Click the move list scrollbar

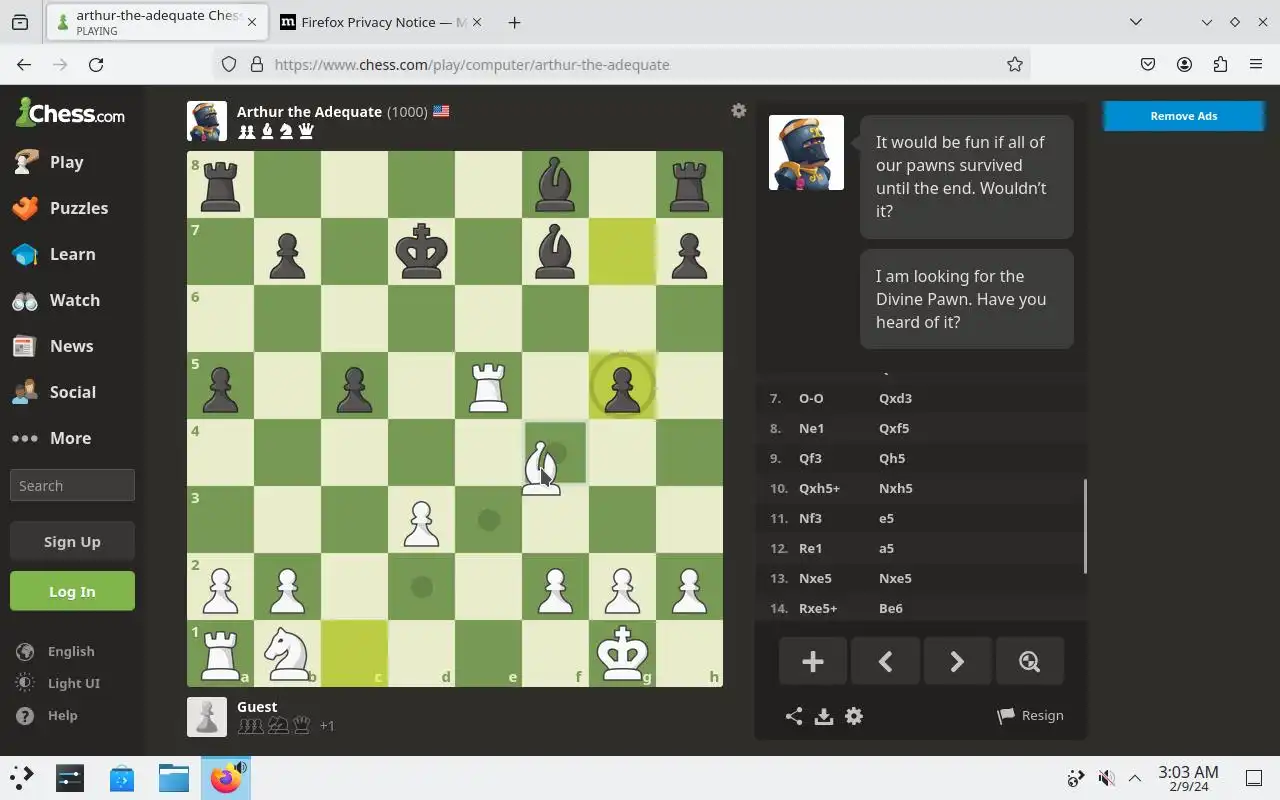click(1085, 526)
